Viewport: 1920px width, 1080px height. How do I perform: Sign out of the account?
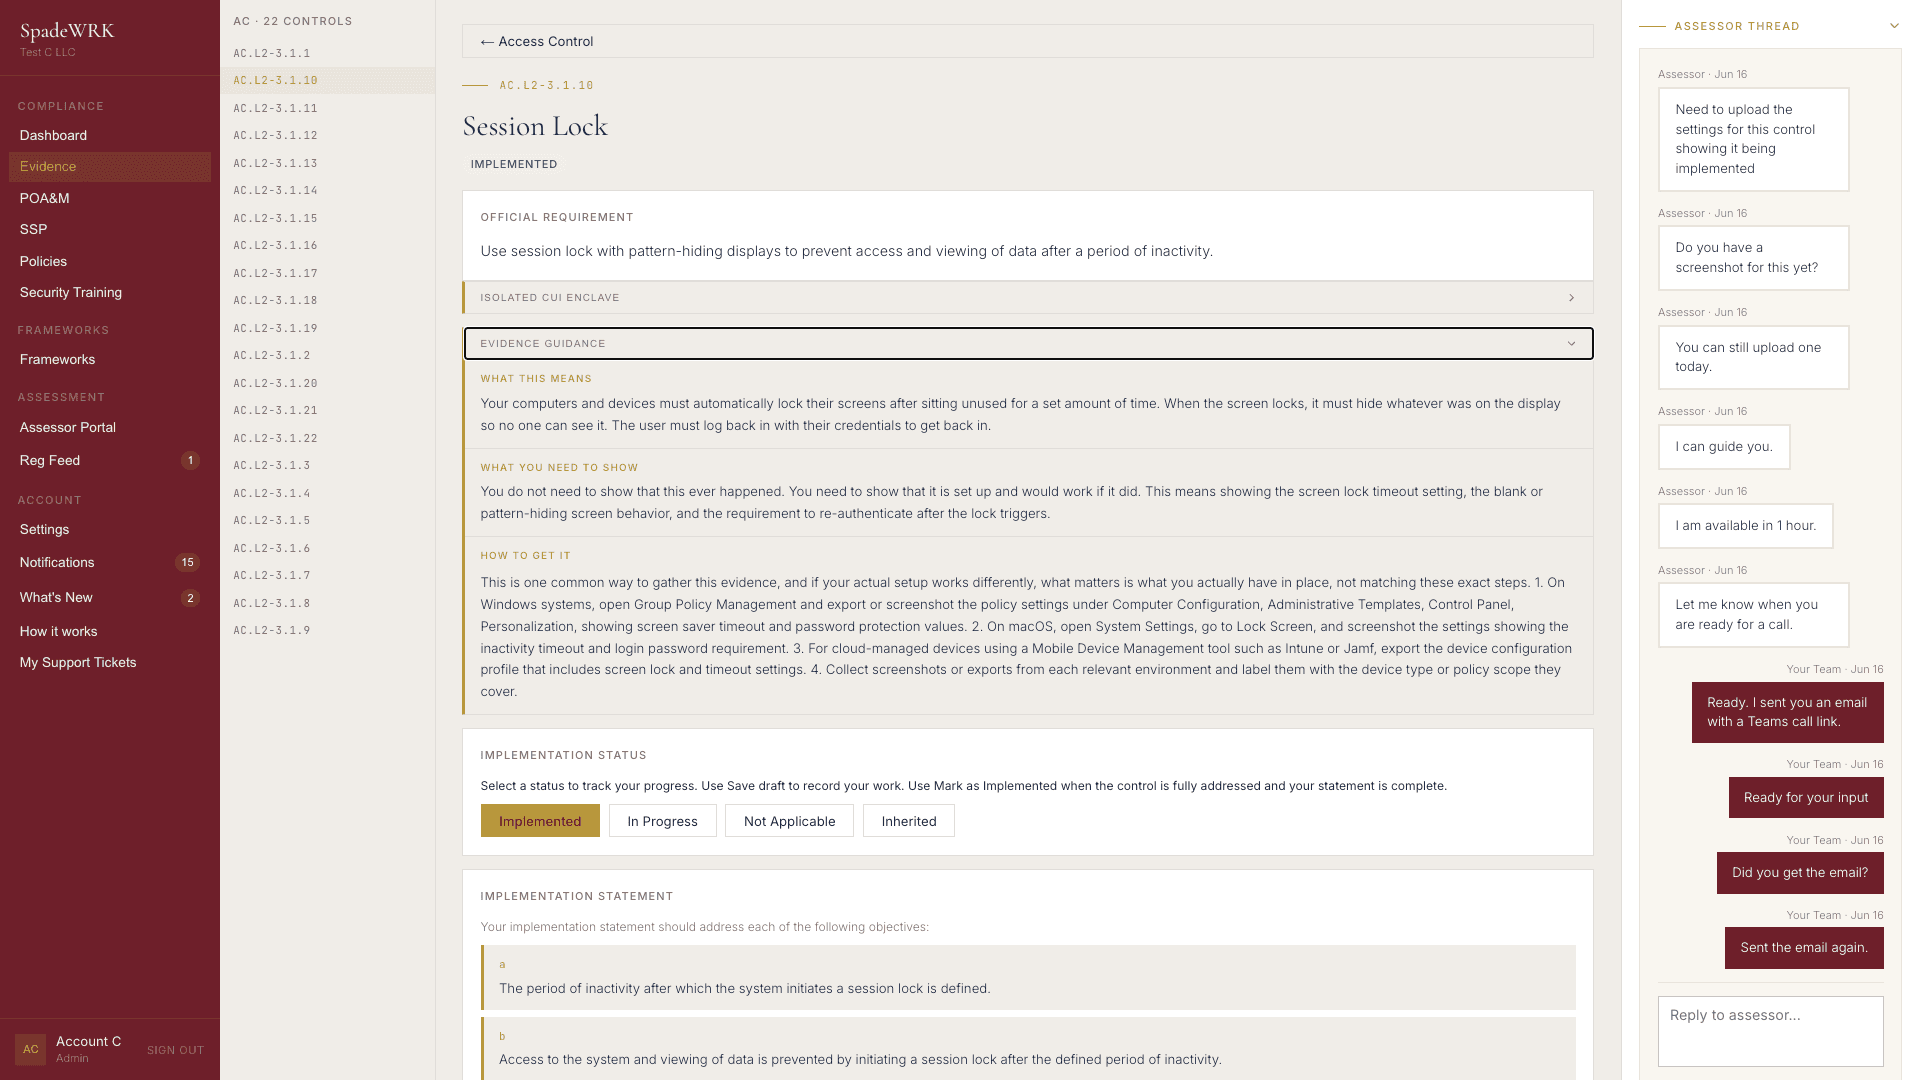pyautogui.click(x=175, y=1050)
